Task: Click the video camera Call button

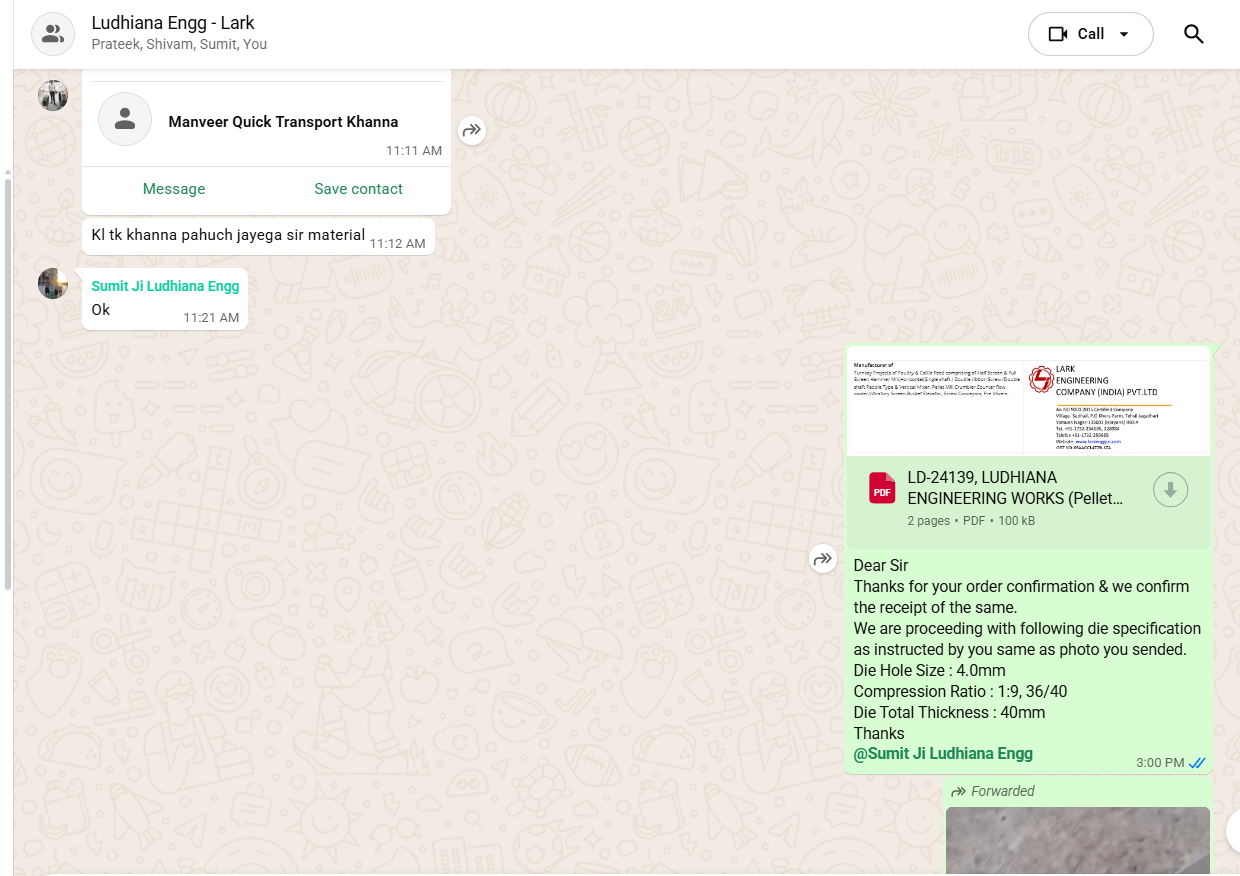Action: coord(1076,34)
